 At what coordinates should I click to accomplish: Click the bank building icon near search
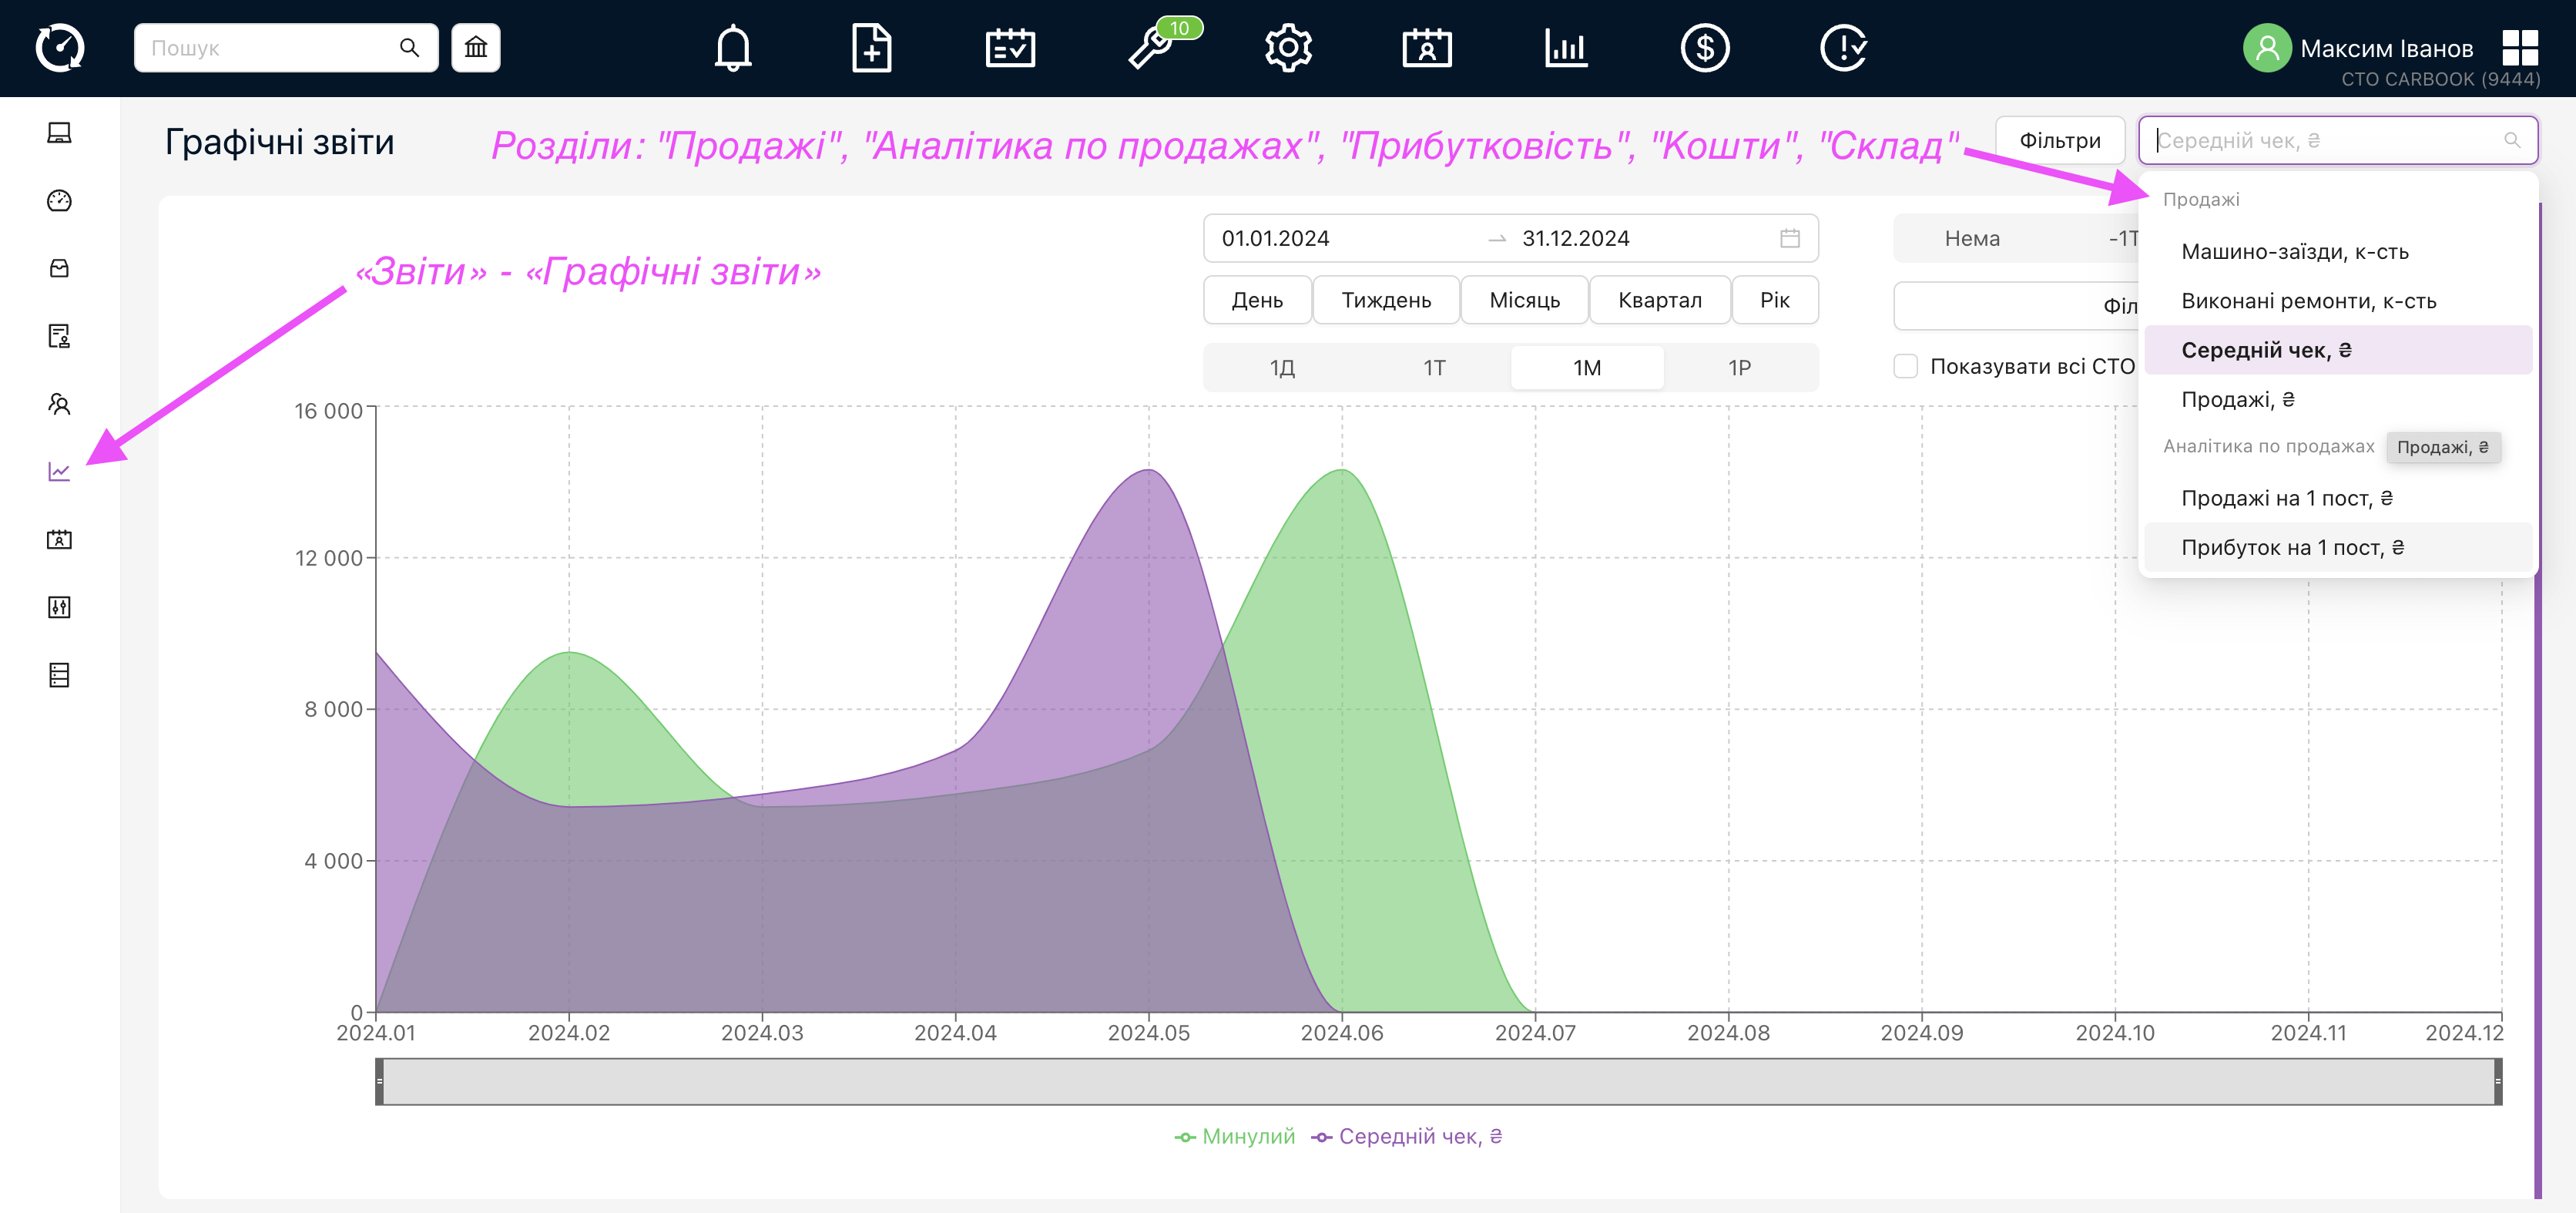[x=476, y=47]
